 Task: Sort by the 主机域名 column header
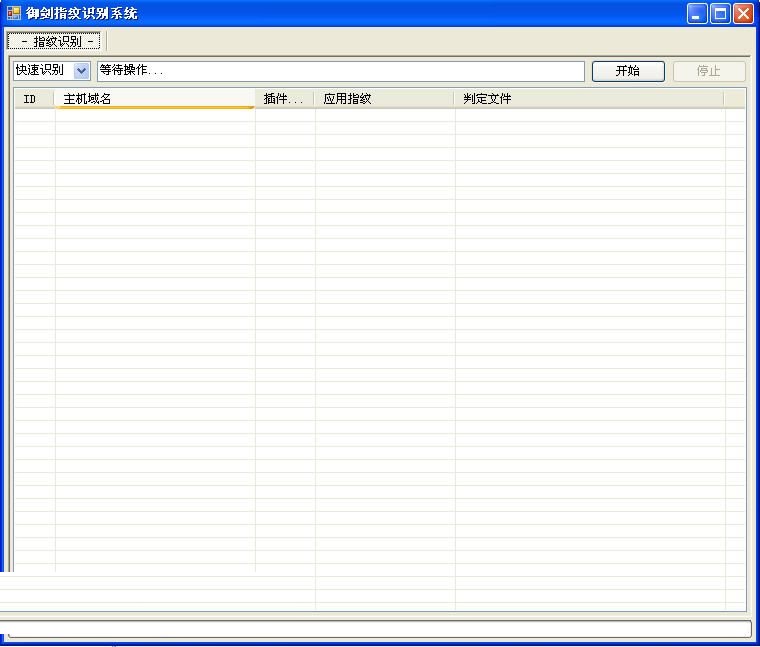[x=155, y=99]
